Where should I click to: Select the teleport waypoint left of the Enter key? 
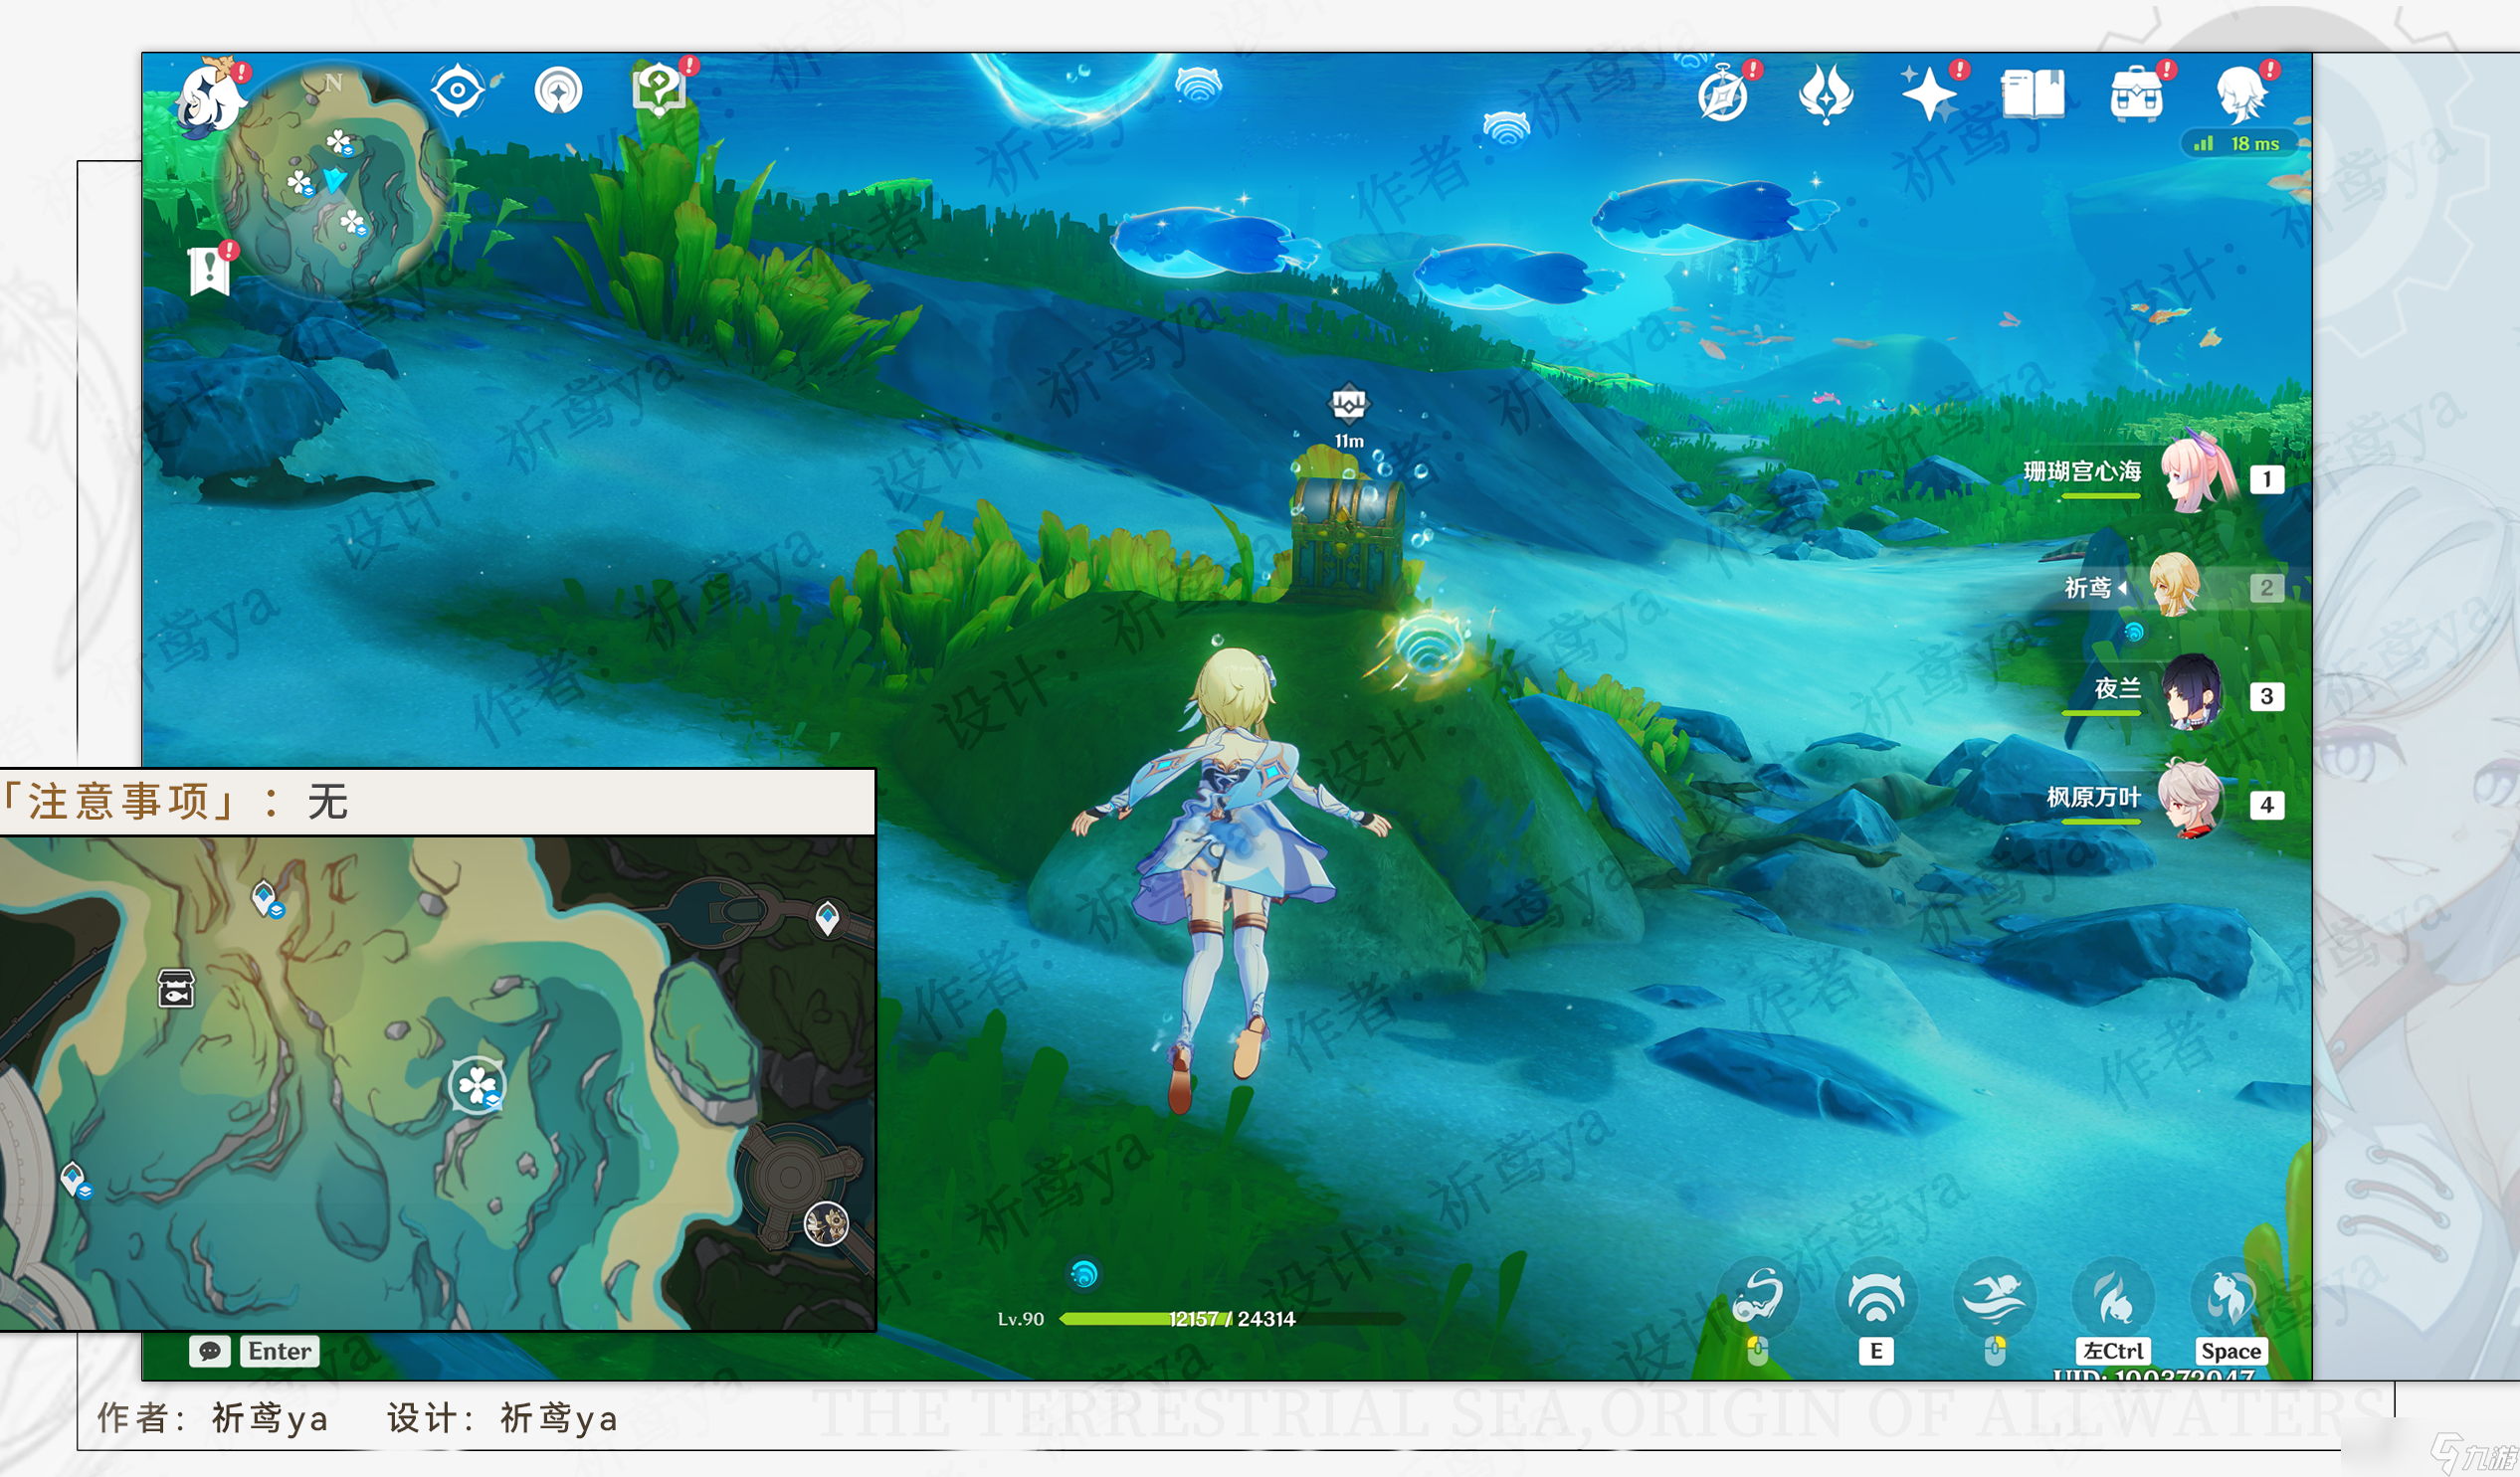(x=74, y=1179)
